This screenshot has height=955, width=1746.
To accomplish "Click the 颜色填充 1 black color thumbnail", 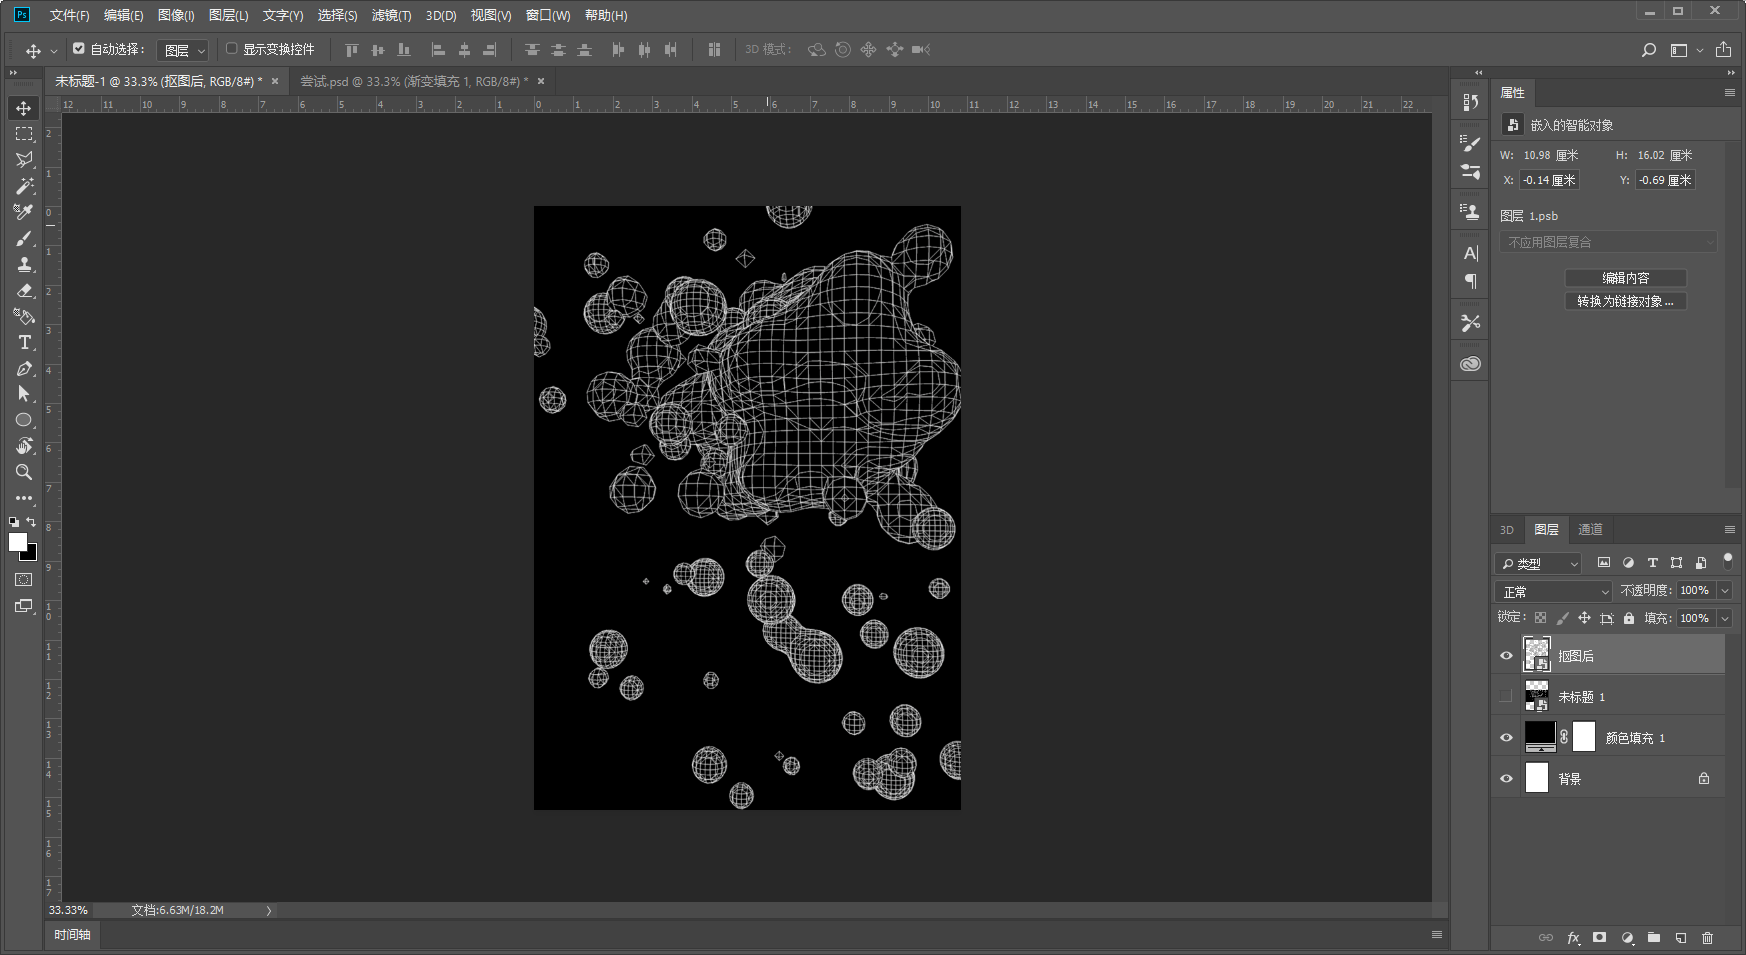I will click(x=1540, y=737).
